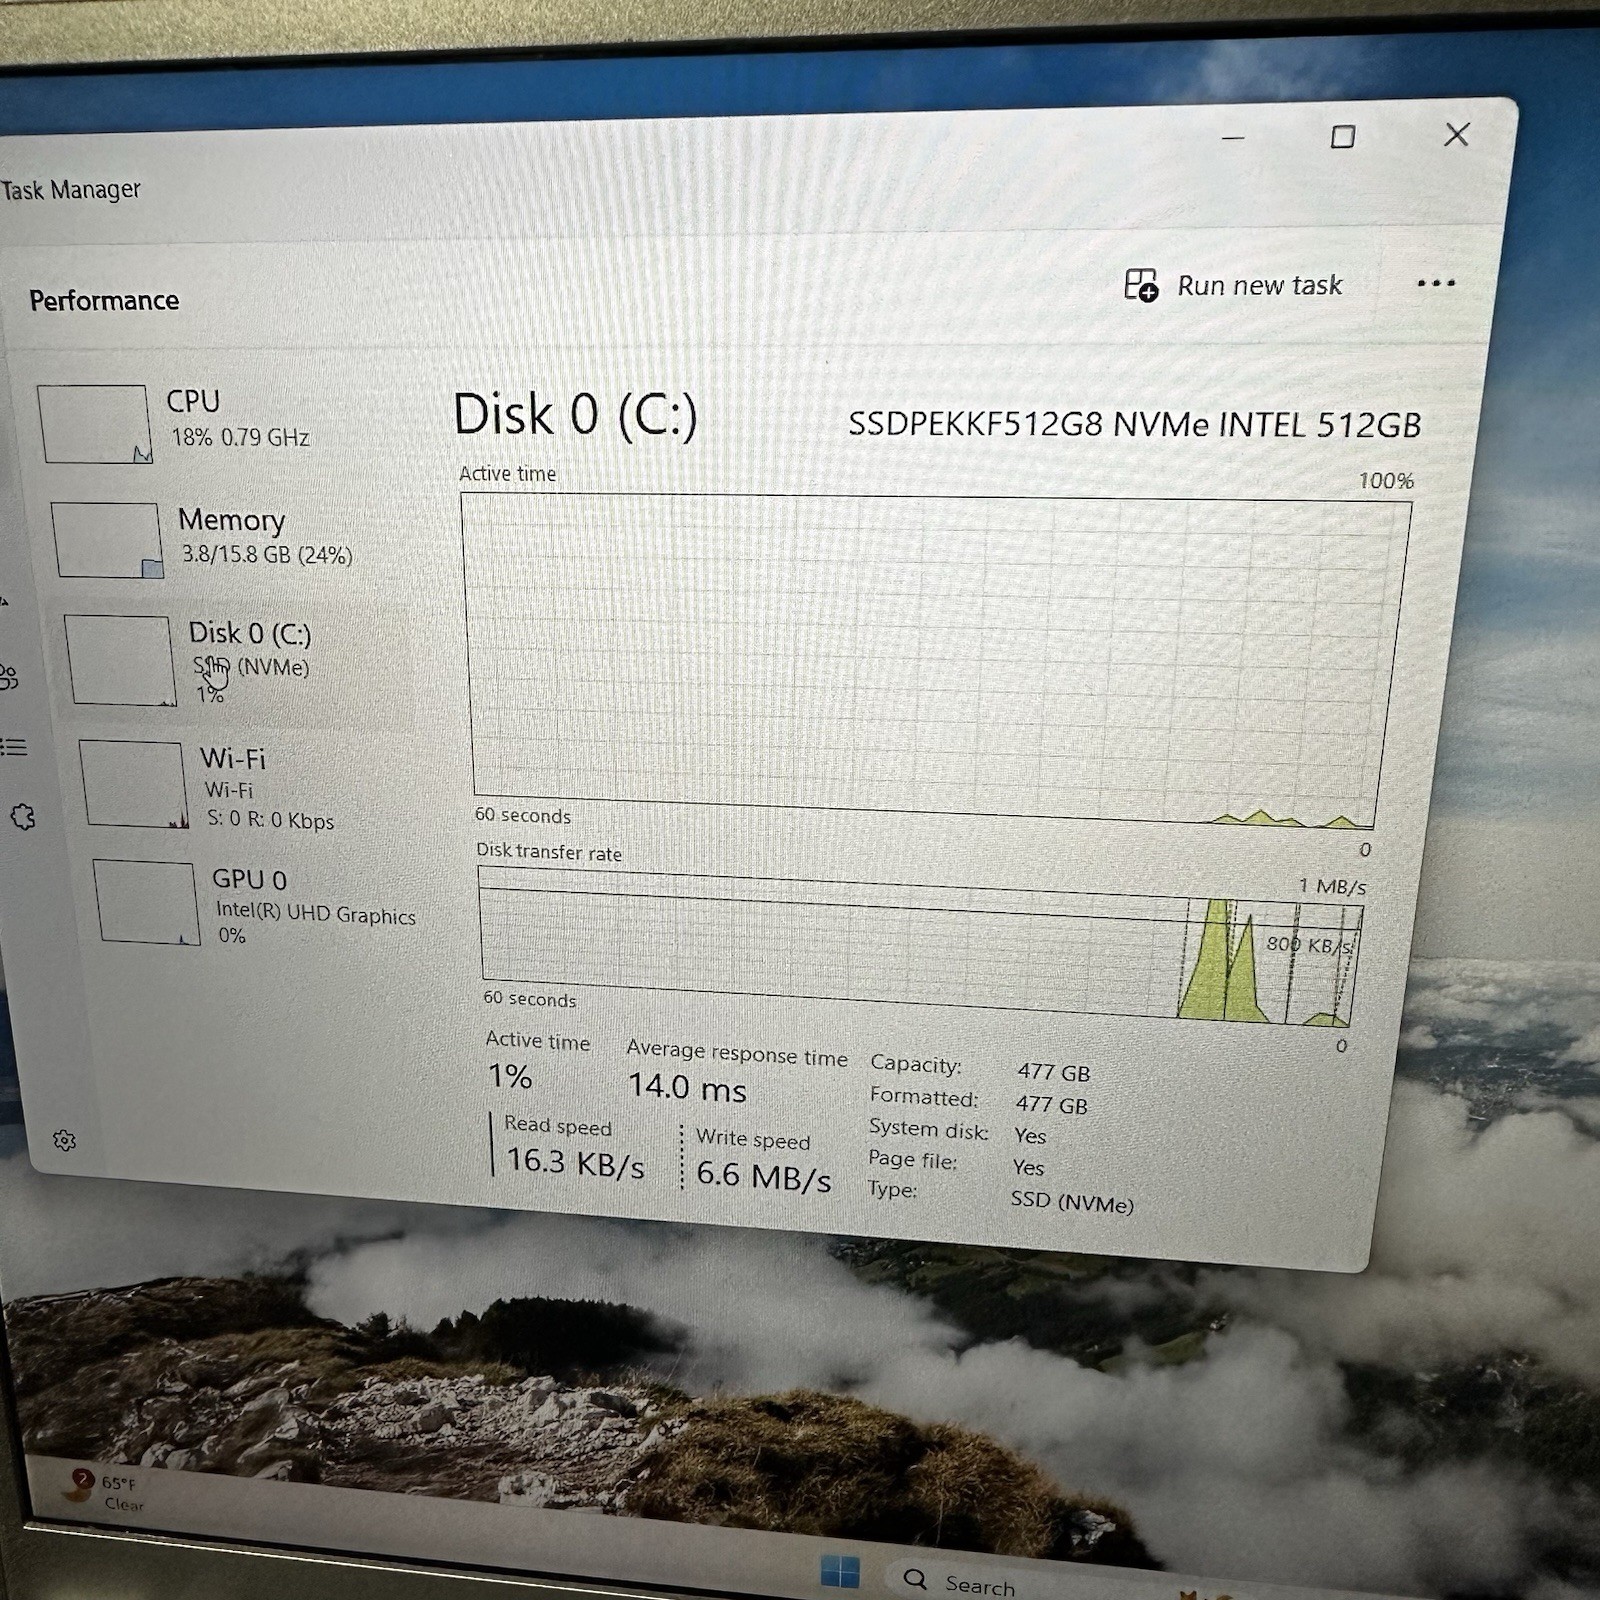Click the taskbar search magnifier icon

tap(915, 1579)
